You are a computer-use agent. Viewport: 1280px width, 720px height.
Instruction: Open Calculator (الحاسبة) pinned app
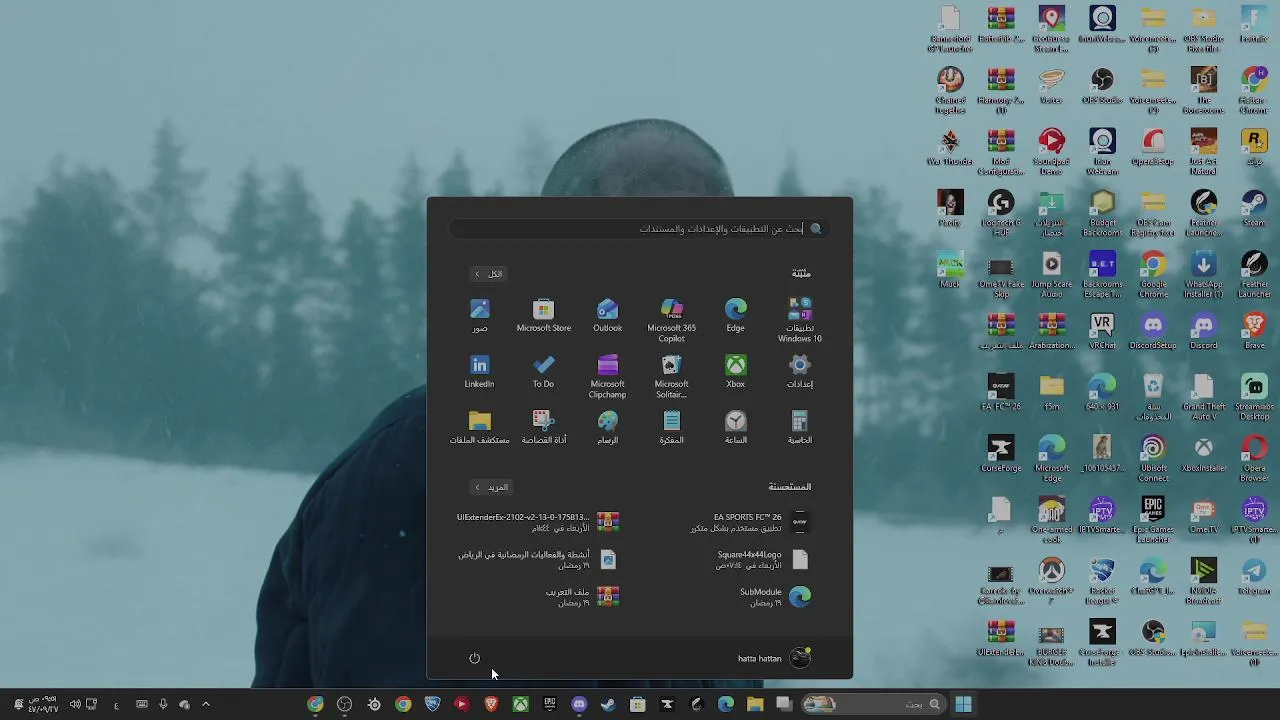point(799,428)
